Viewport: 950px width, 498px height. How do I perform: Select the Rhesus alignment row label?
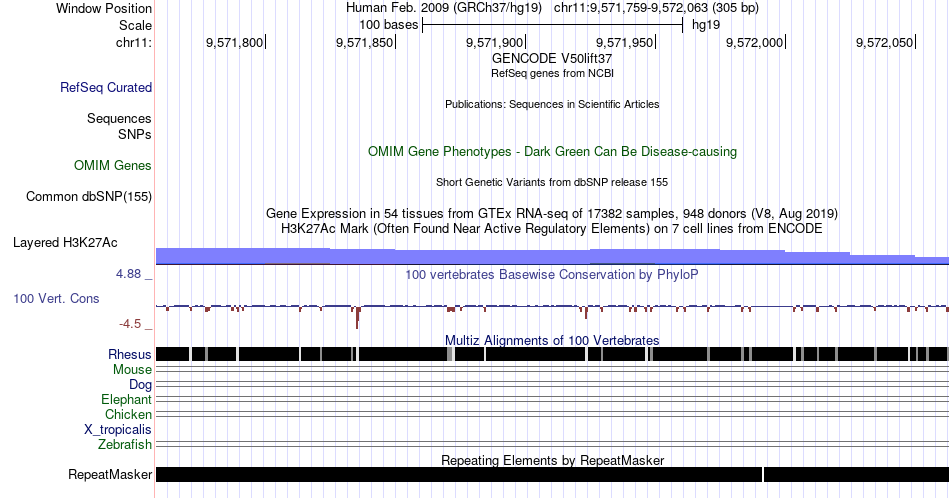click(130, 354)
